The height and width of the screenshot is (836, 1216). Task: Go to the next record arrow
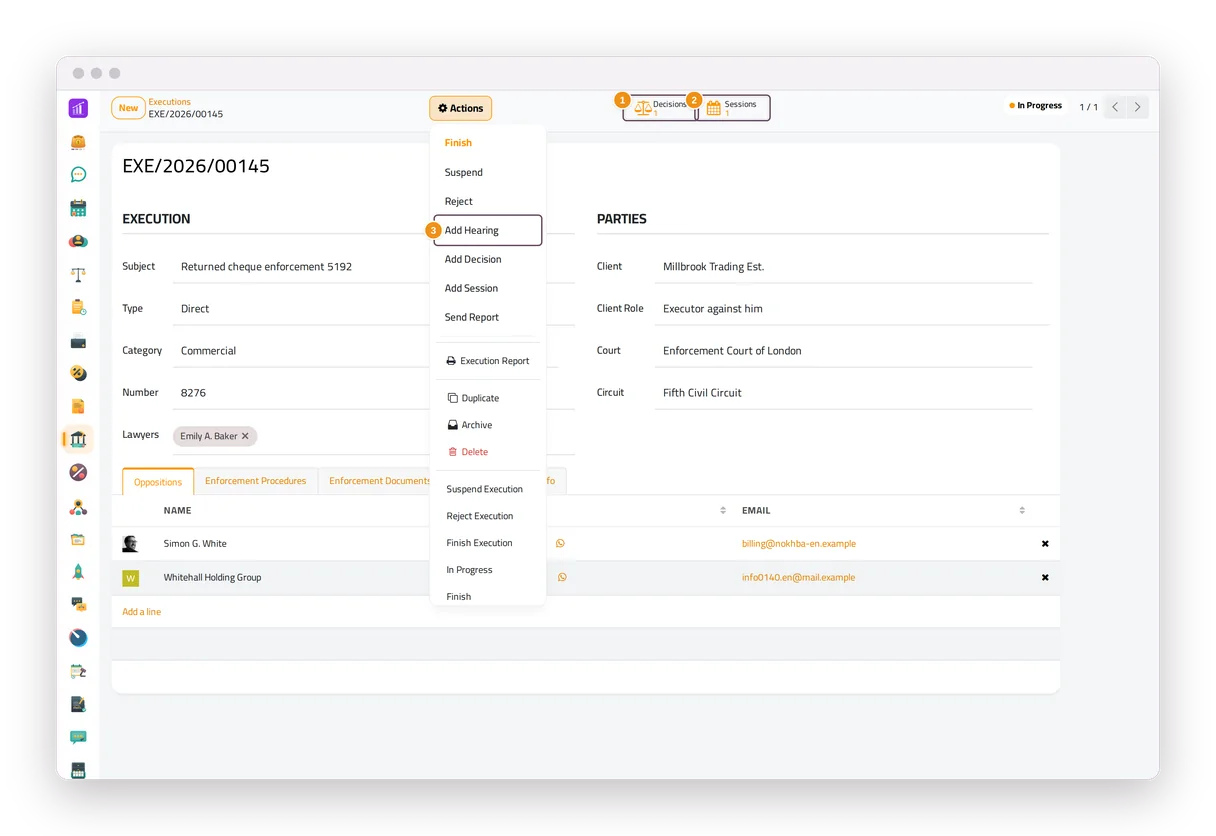pos(1137,107)
